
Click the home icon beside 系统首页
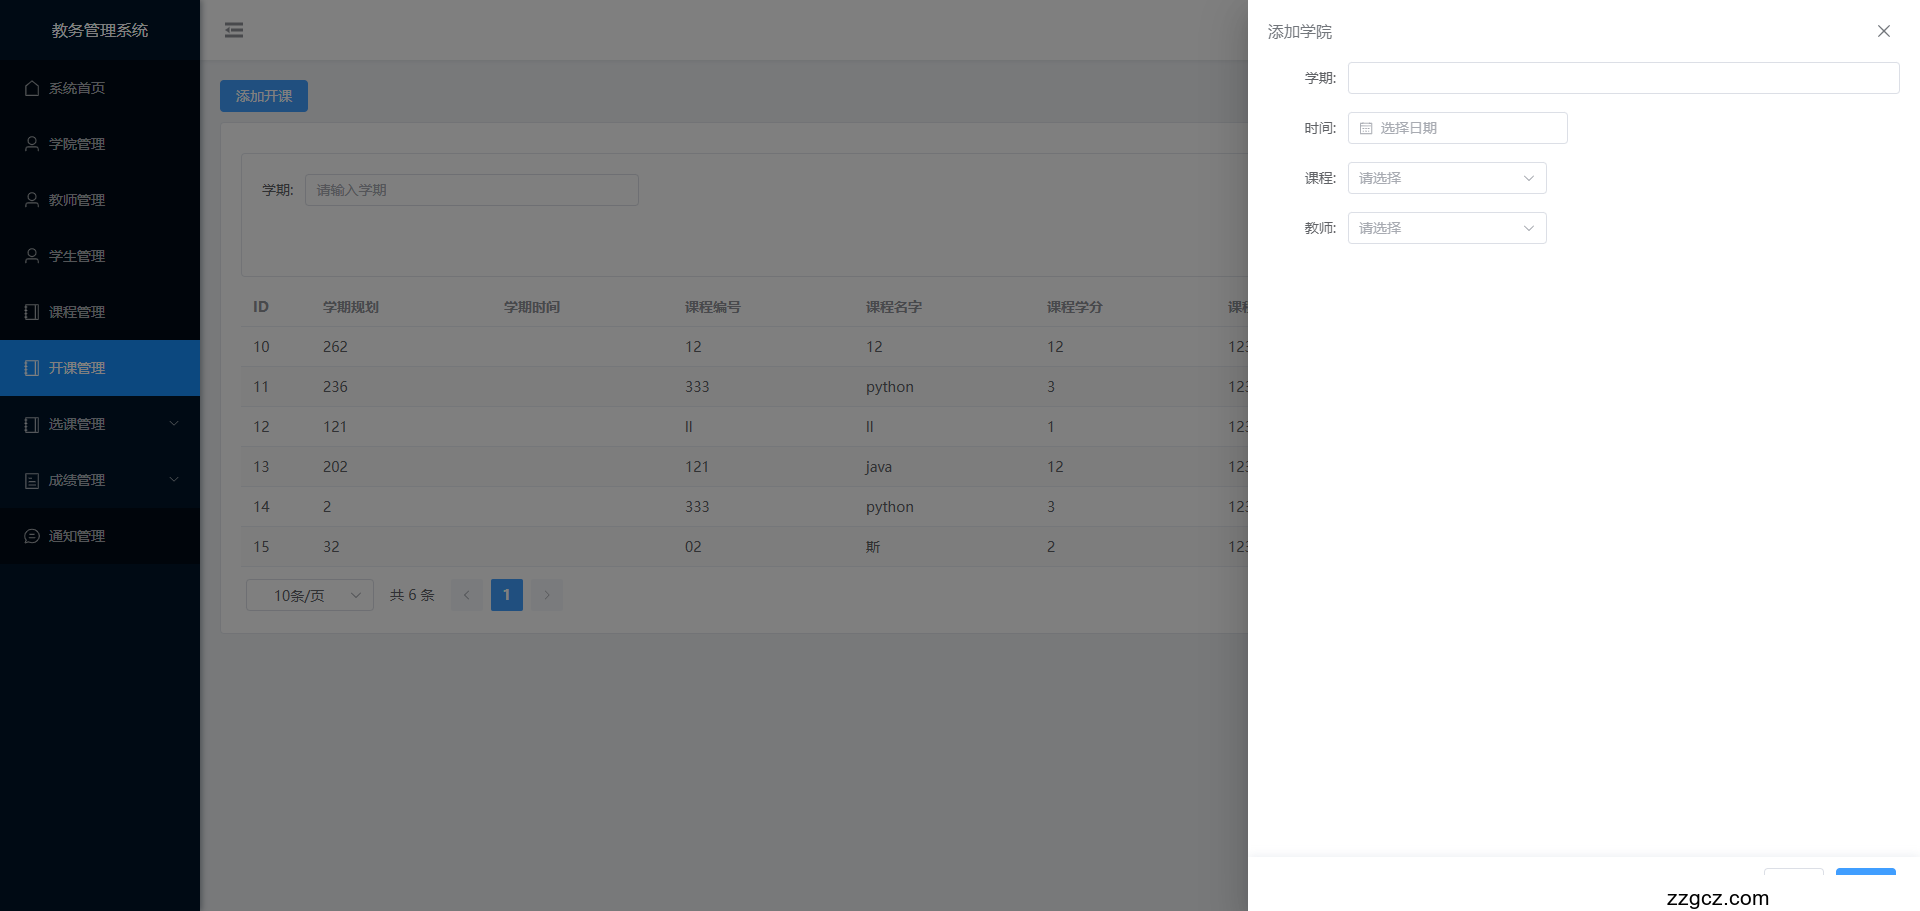click(32, 88)
